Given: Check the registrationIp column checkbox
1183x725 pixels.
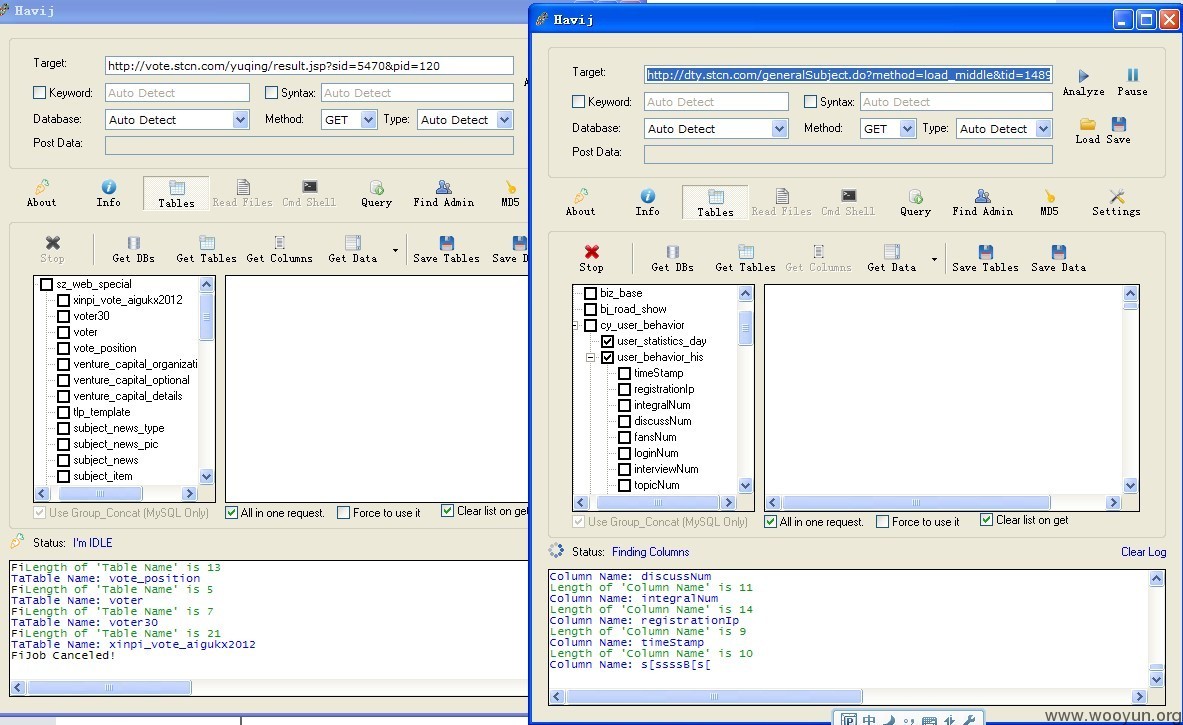Looking at the screenshot, I should pos(625,389).
